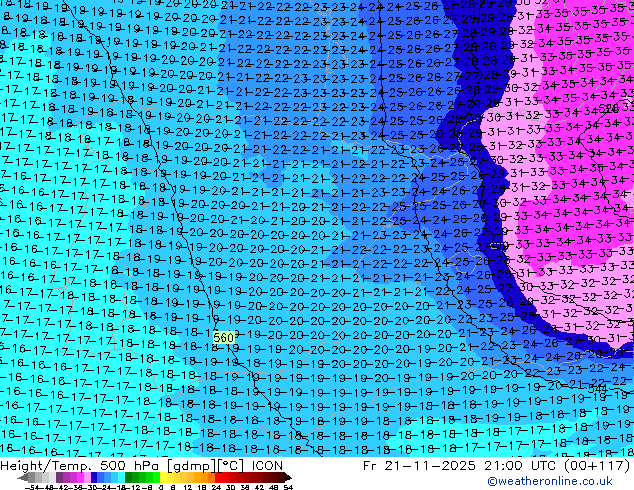
Task: Click the magenta legend segment near -36
Action: pyautogui.click(x=80, y=477)
